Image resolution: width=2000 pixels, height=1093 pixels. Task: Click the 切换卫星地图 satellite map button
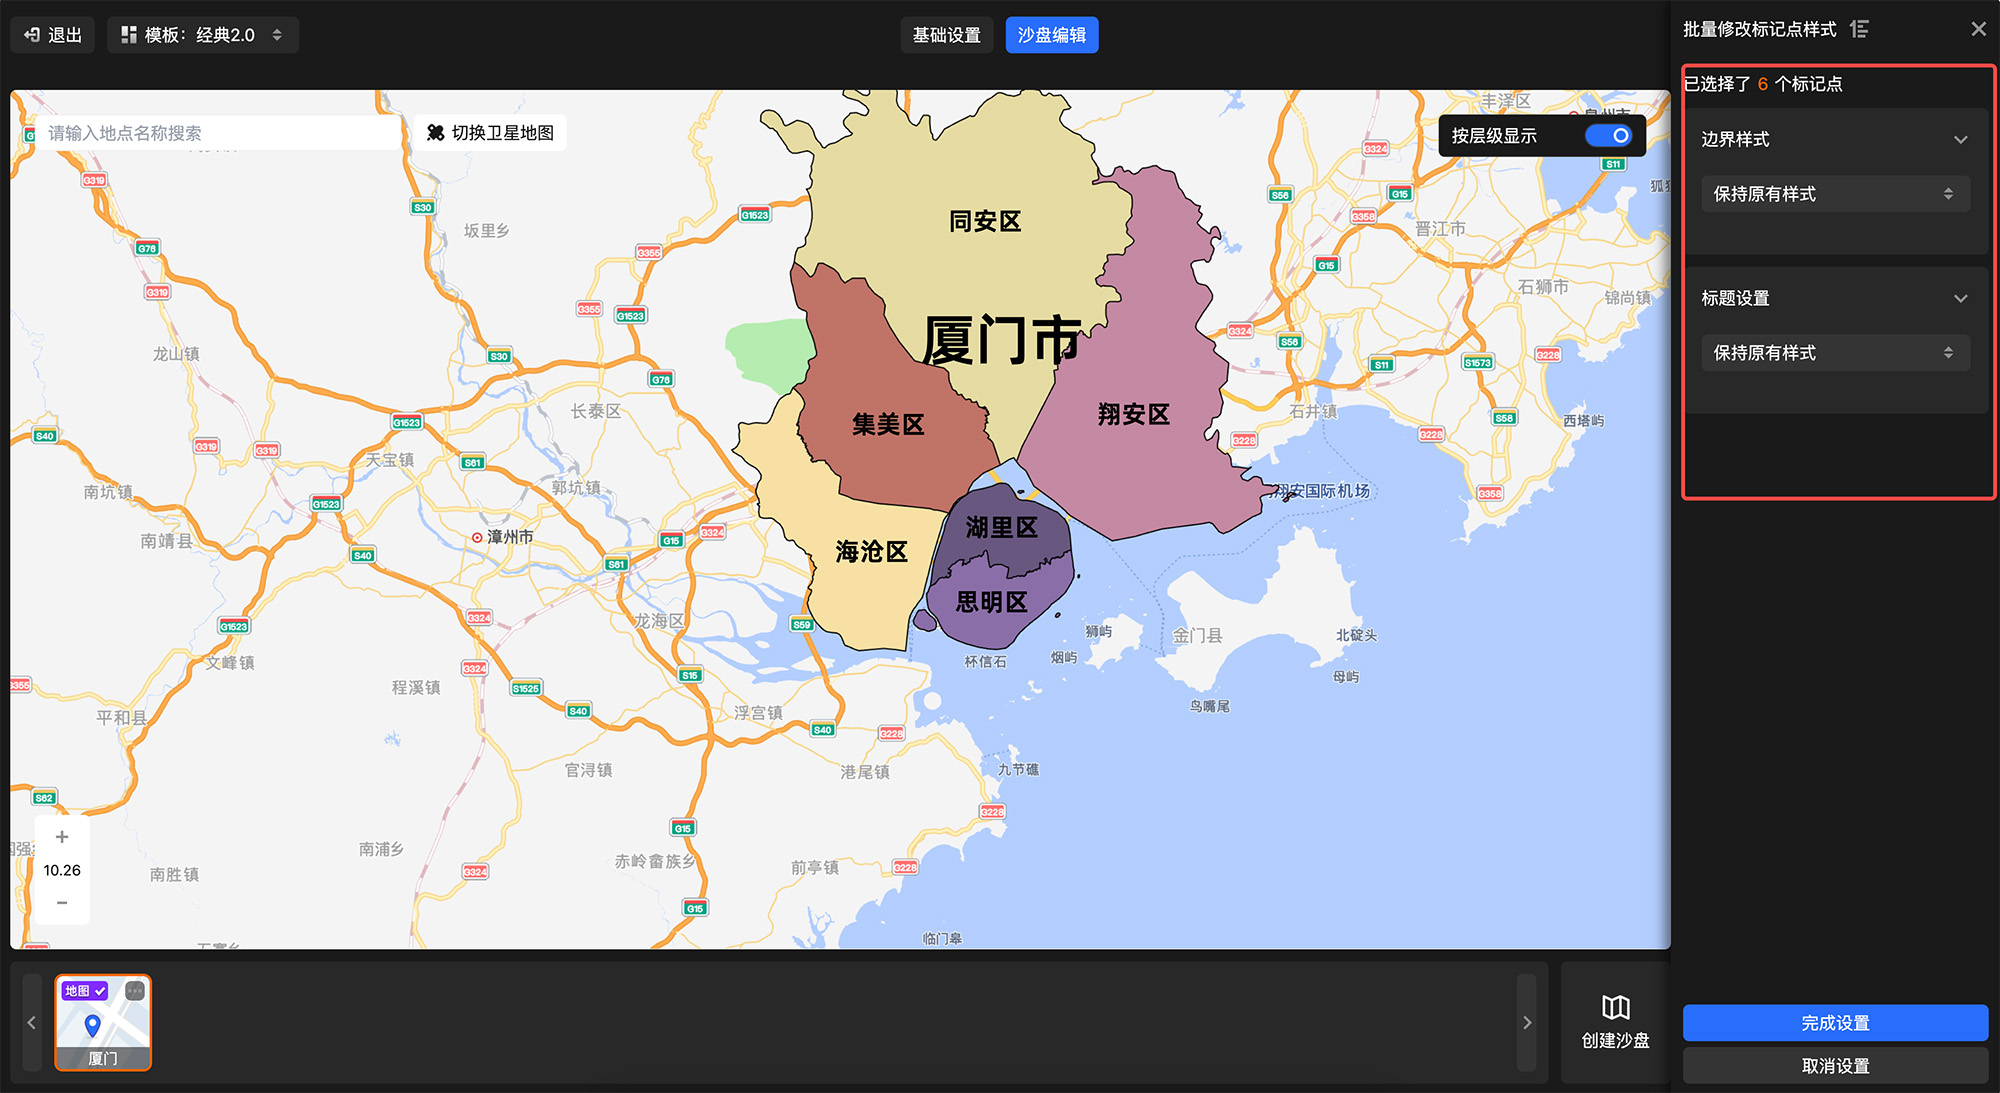[490, 133]
